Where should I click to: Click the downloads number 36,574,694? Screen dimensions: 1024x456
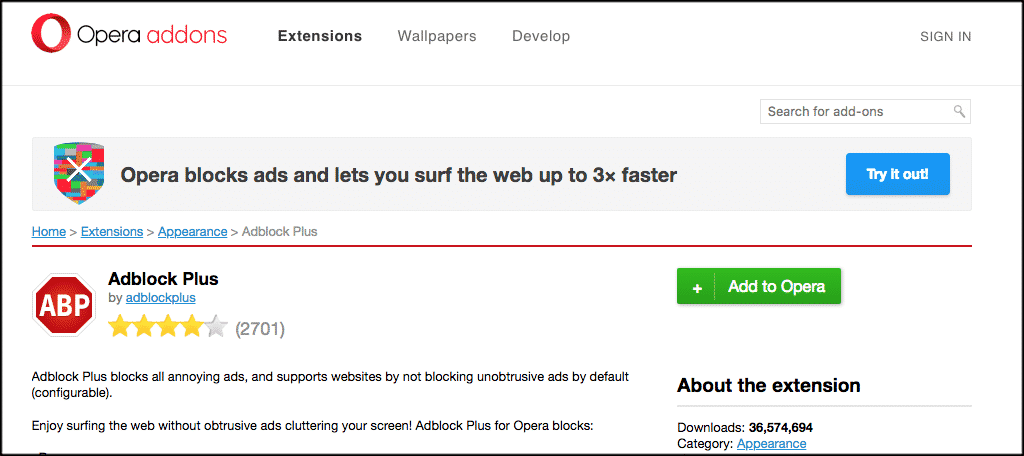780,429
